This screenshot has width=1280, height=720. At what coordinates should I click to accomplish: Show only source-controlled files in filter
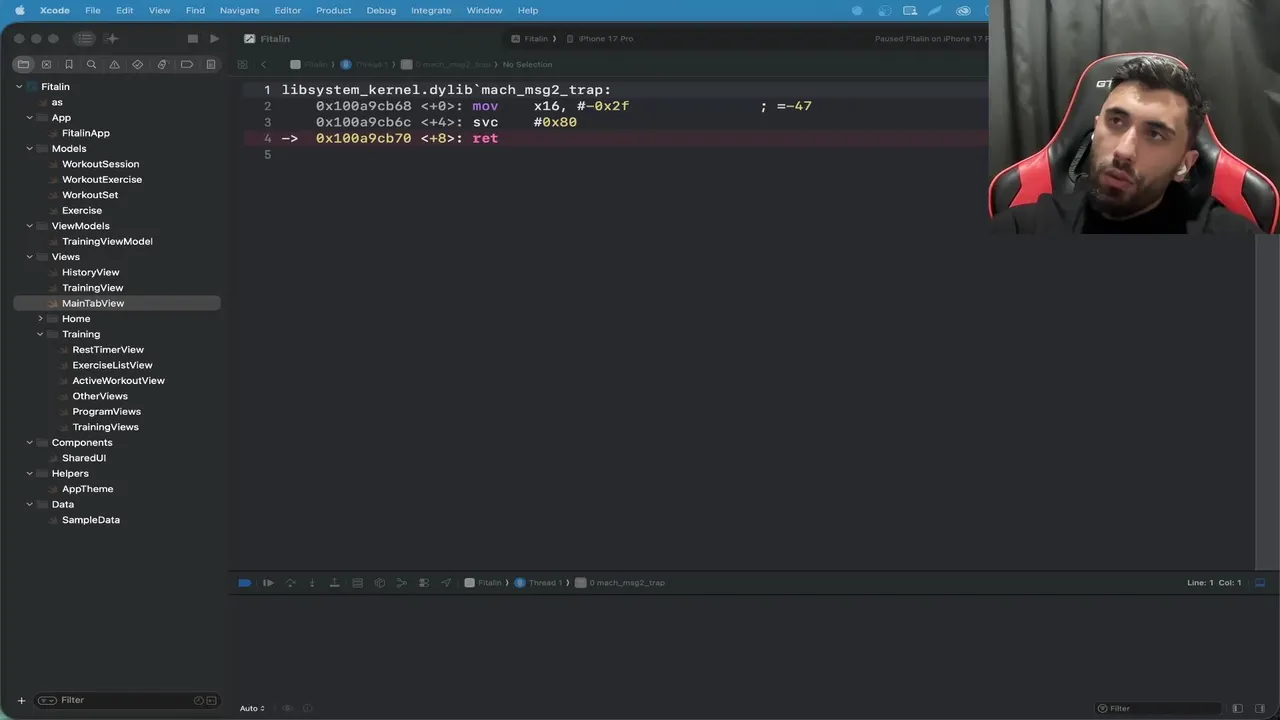pyautogui.click(x=211, y=700)
